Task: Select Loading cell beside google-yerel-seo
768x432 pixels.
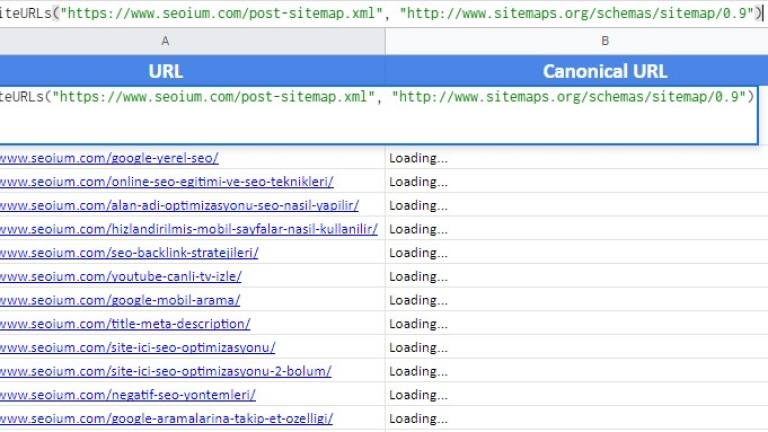Action: [576, 158]
